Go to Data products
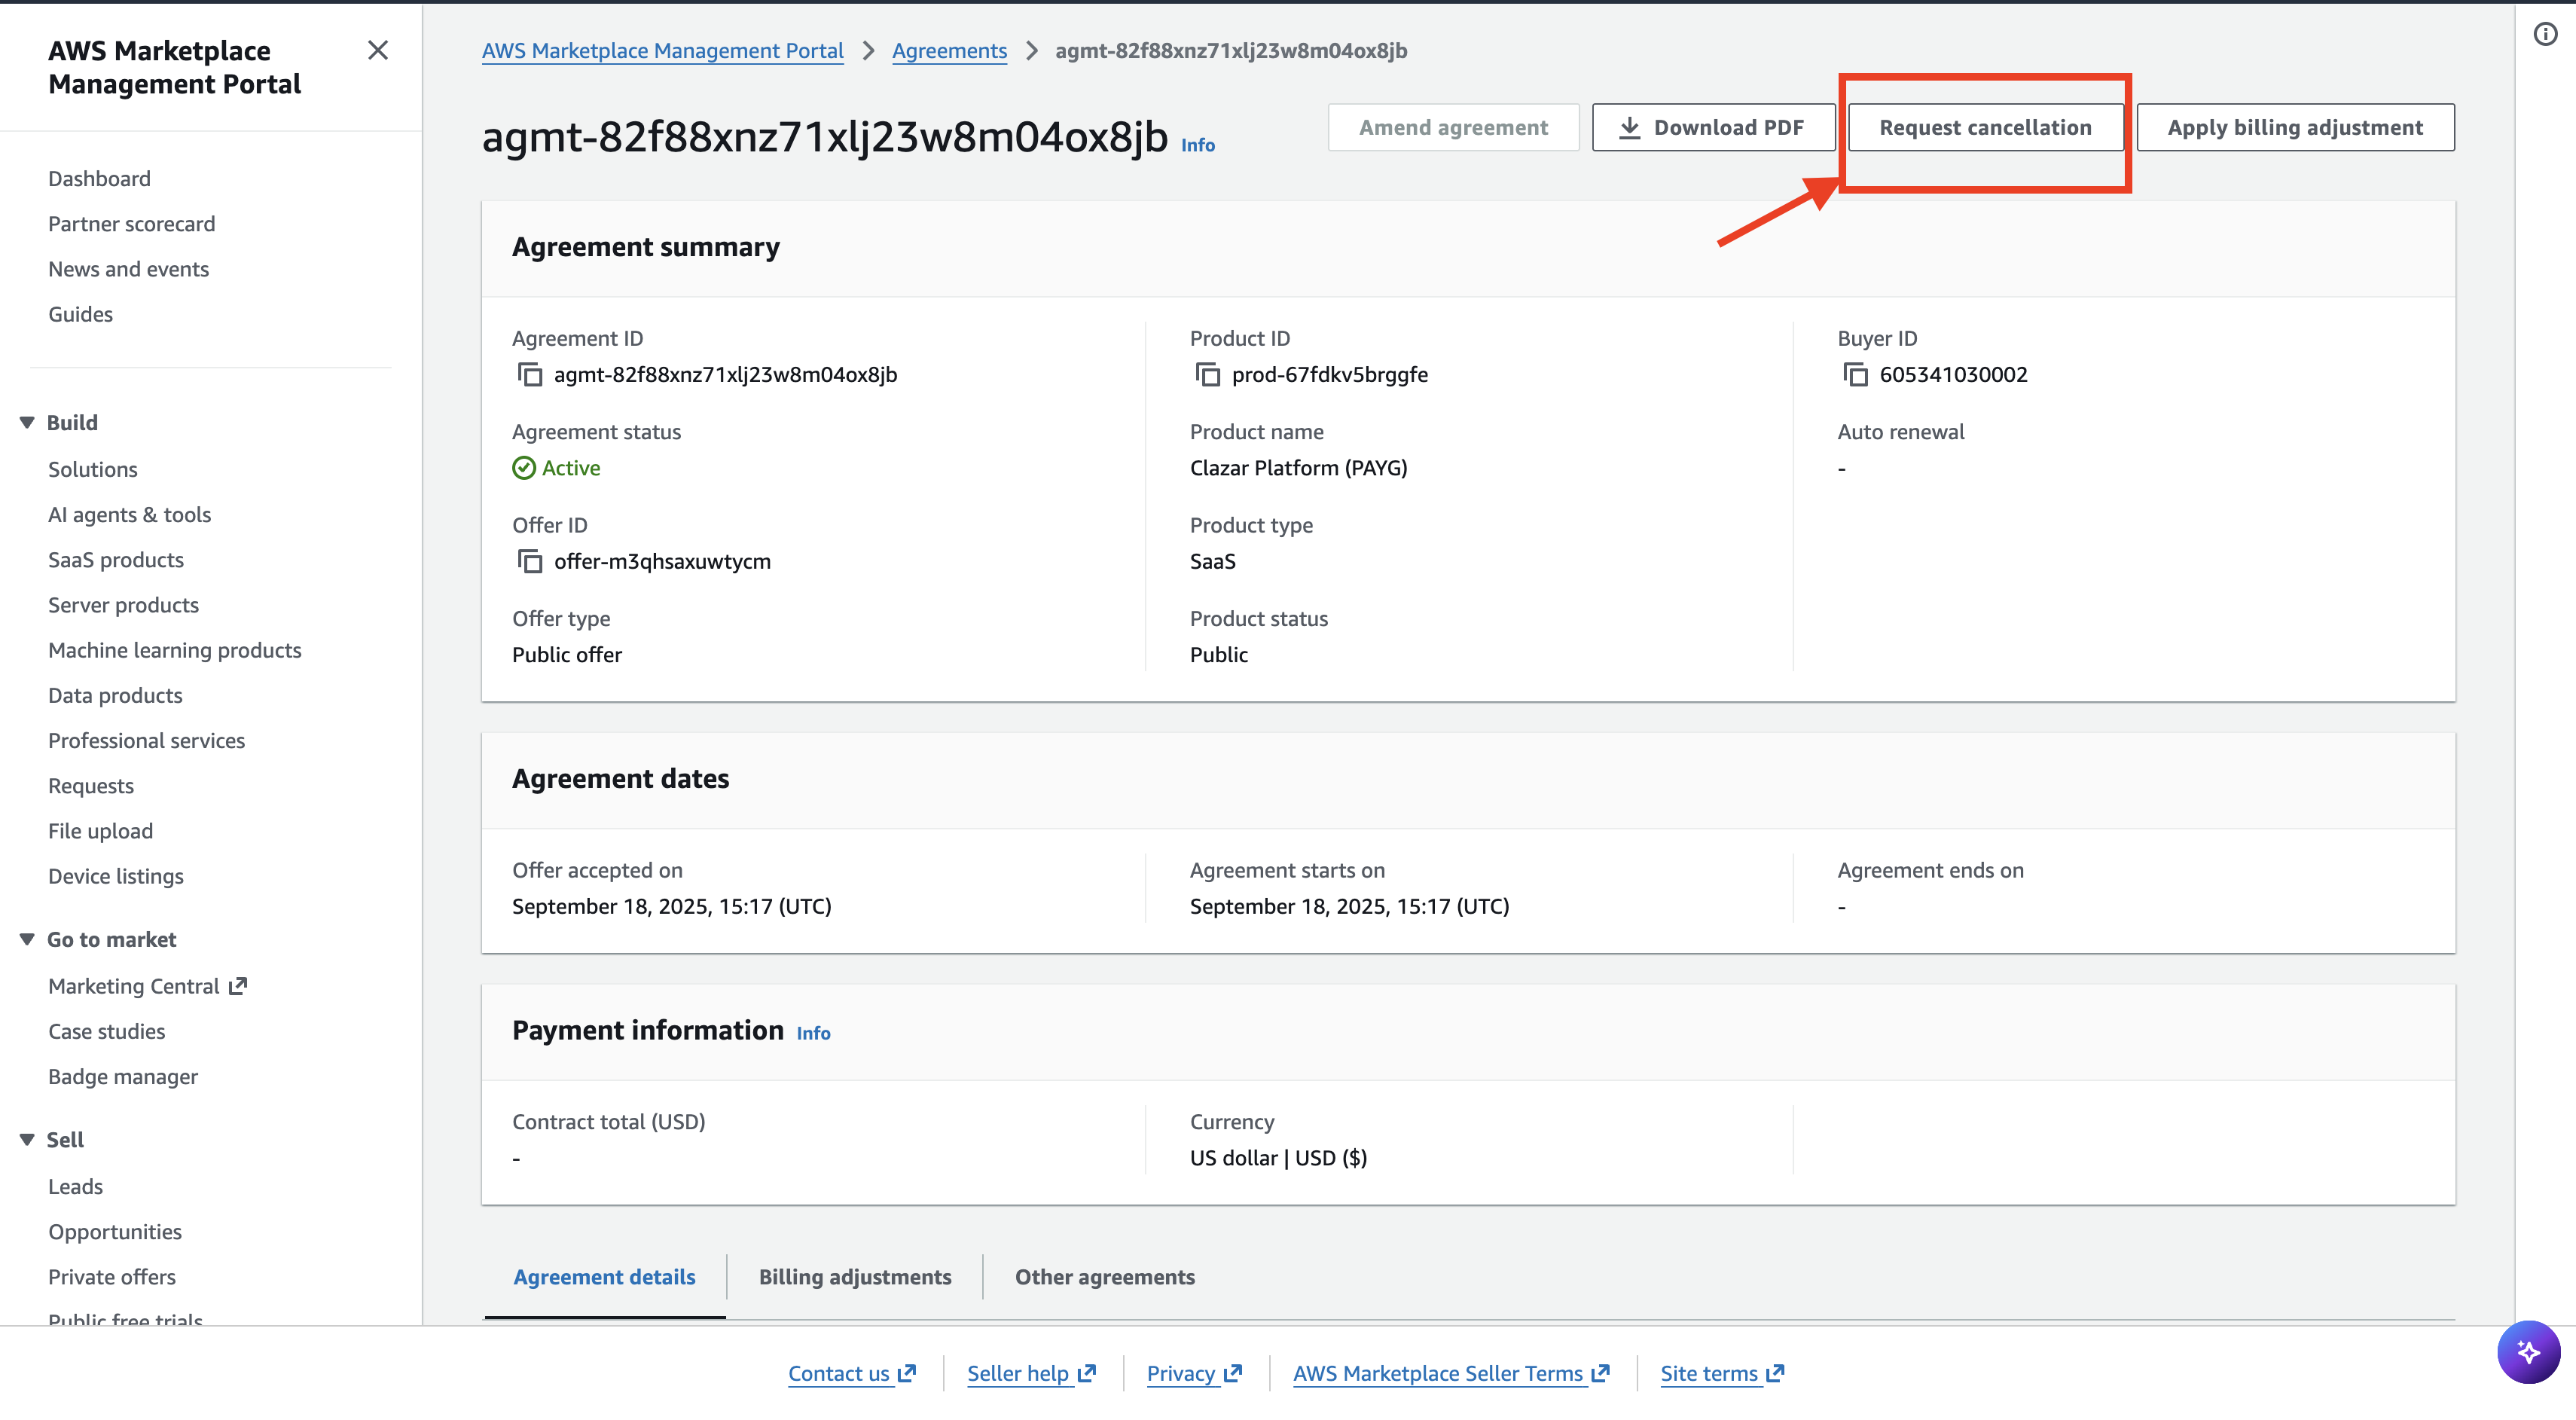This screenshot has width=2576, height=1420. pos(115,695)
